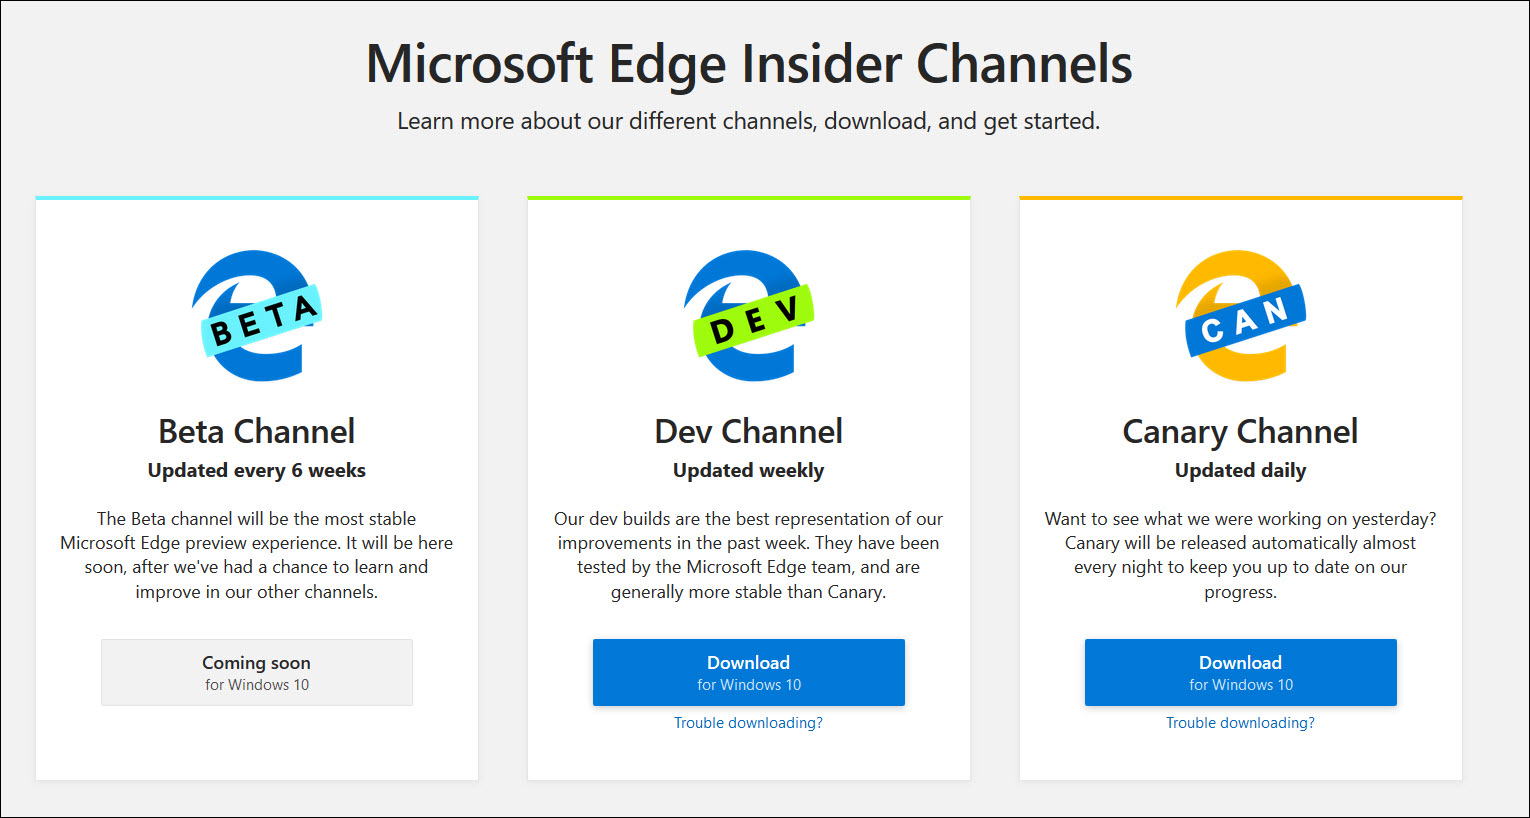Image resolution: width=1530 pixels, height=818 pixels.
Task: Click the Updated daily text
Action: [1241, 471]
